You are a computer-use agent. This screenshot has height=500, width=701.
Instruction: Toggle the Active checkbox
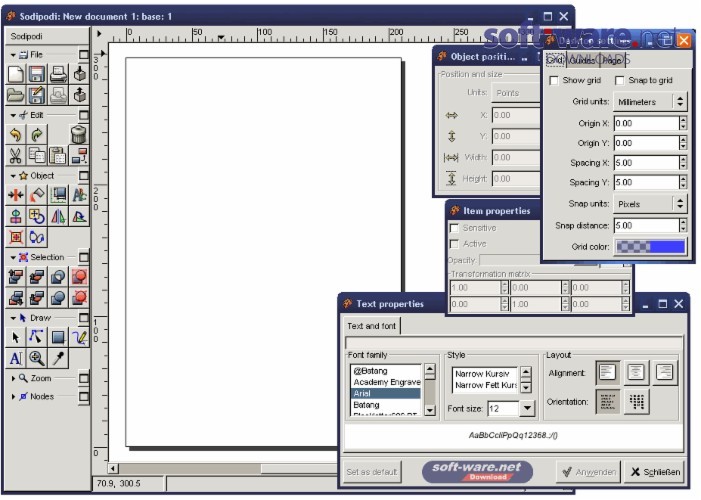tap(454, 244)
